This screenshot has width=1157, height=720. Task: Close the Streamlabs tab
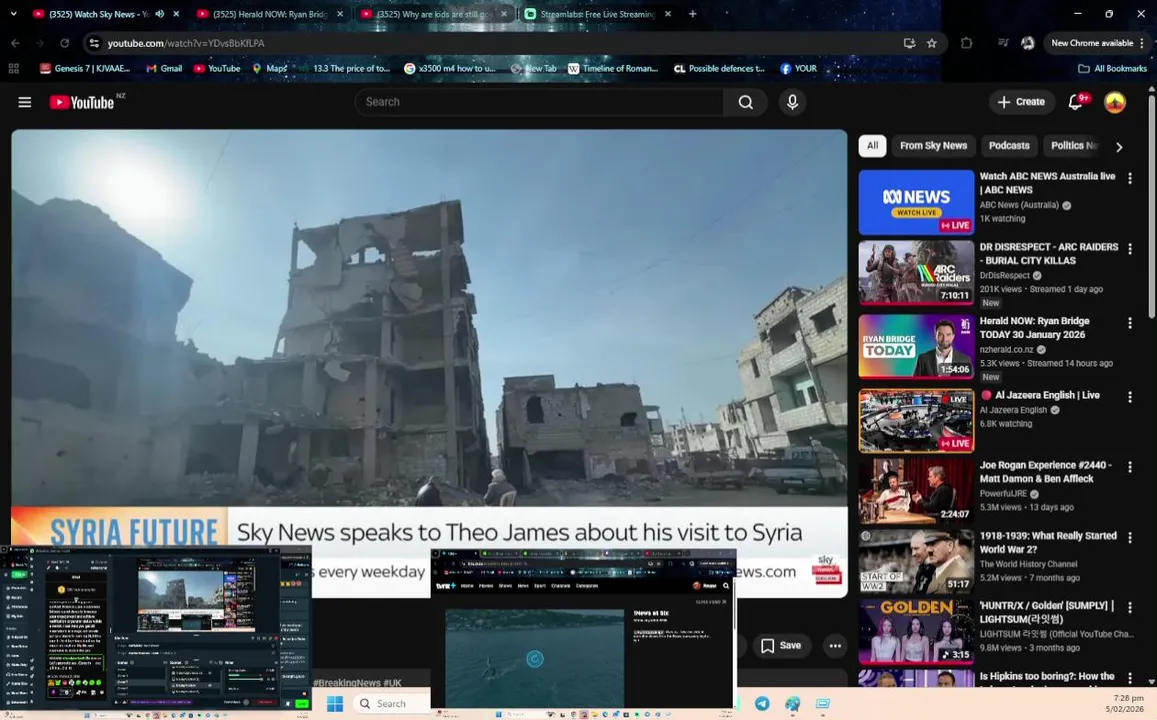click(668, 13)
